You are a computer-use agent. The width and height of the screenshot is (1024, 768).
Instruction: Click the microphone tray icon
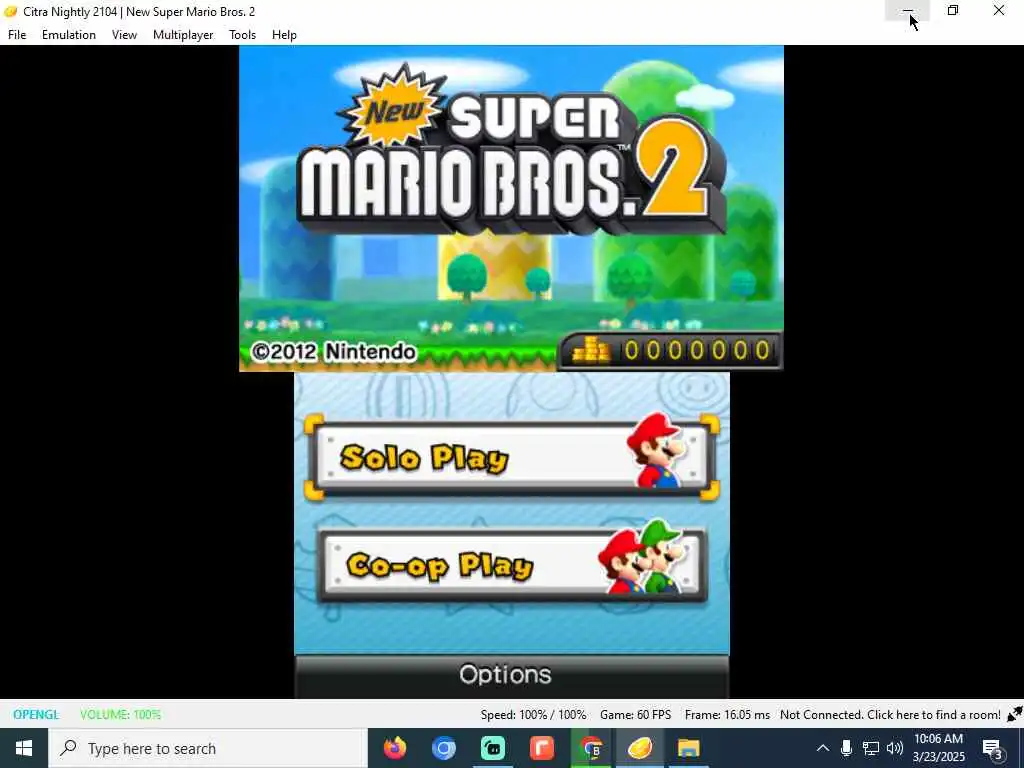(846, 748)
